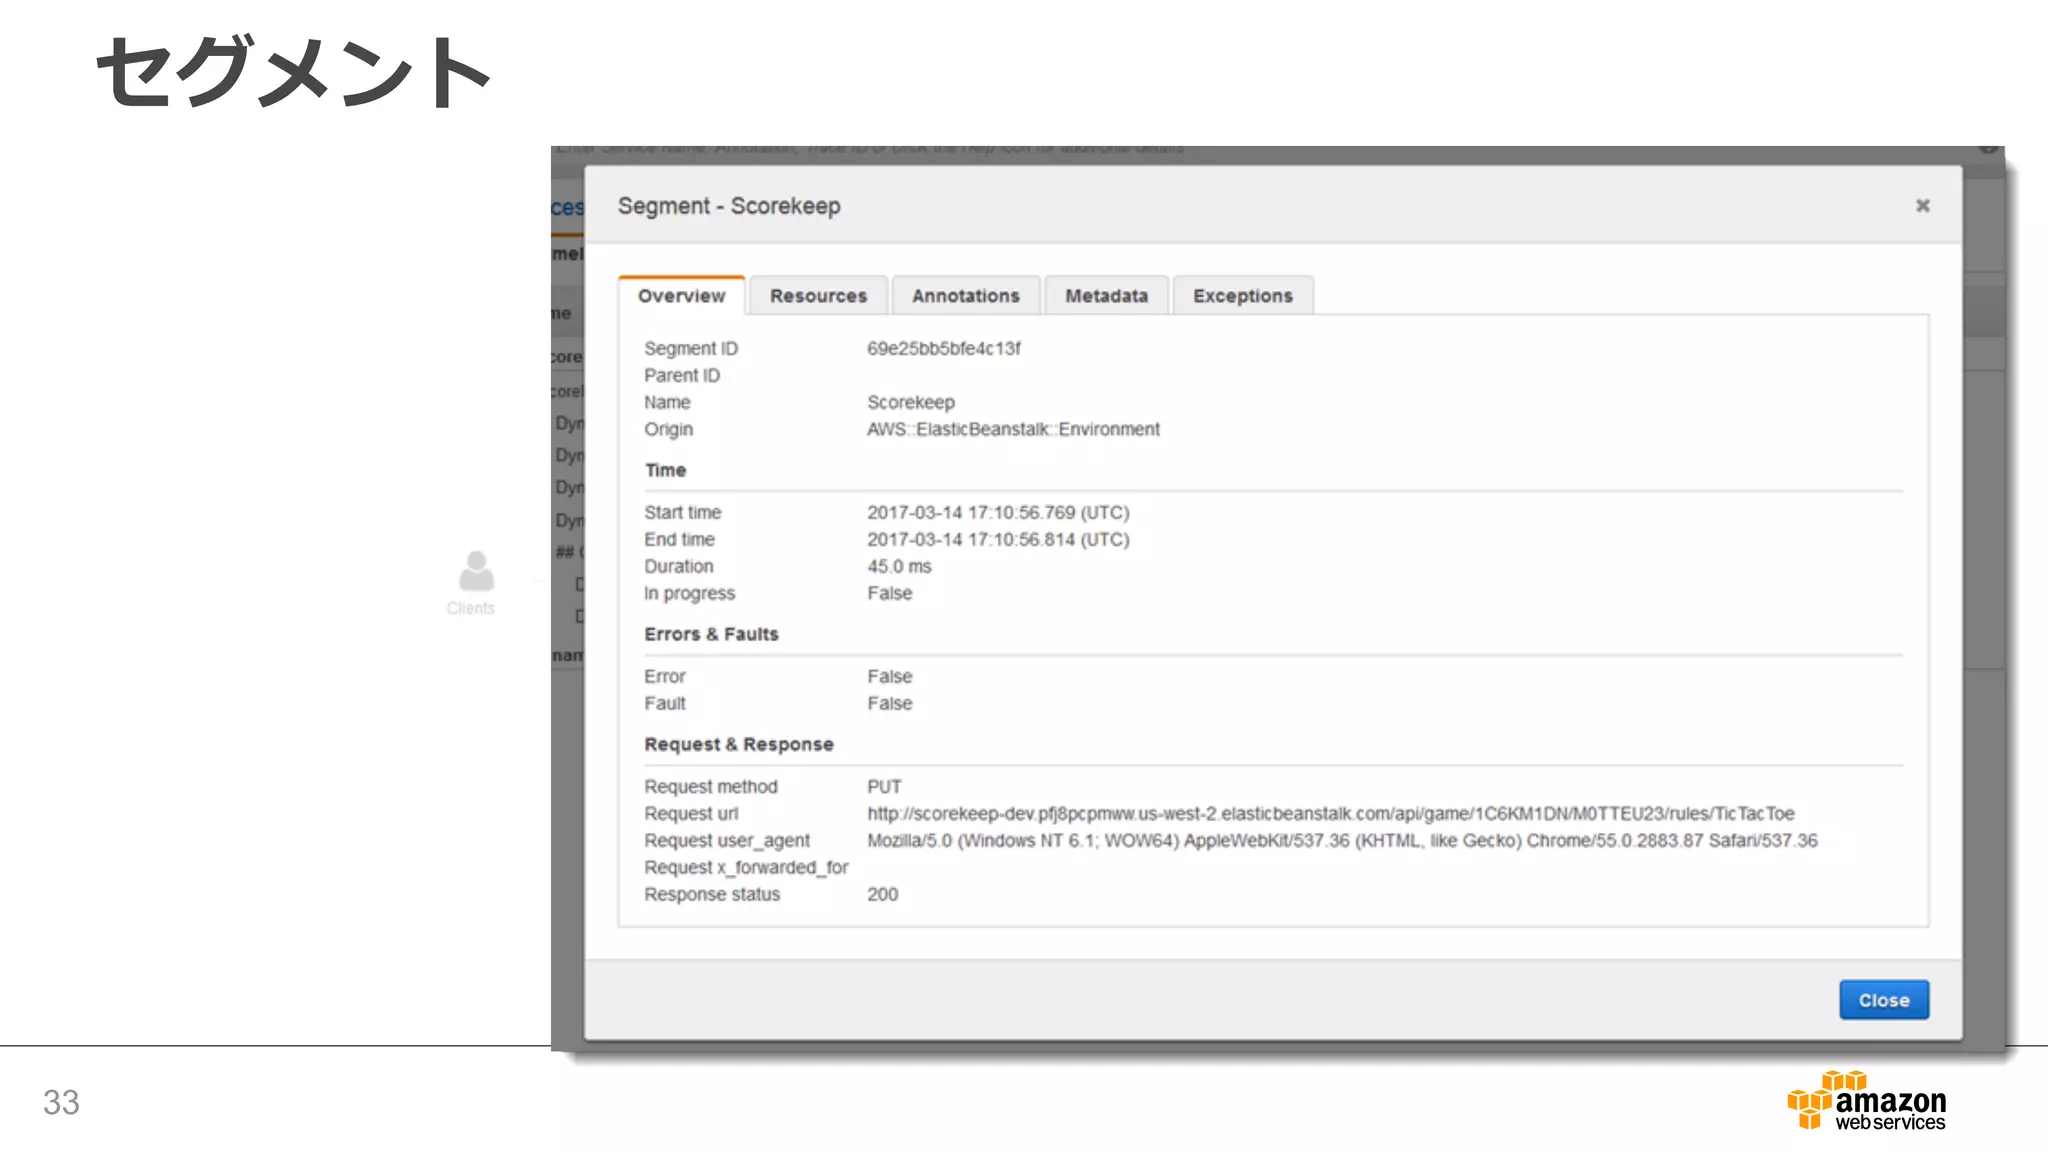Click the In progress False value
The width and height of the screenshot is (2048, 1152).
pyautogui.click(x=890, y=593)
